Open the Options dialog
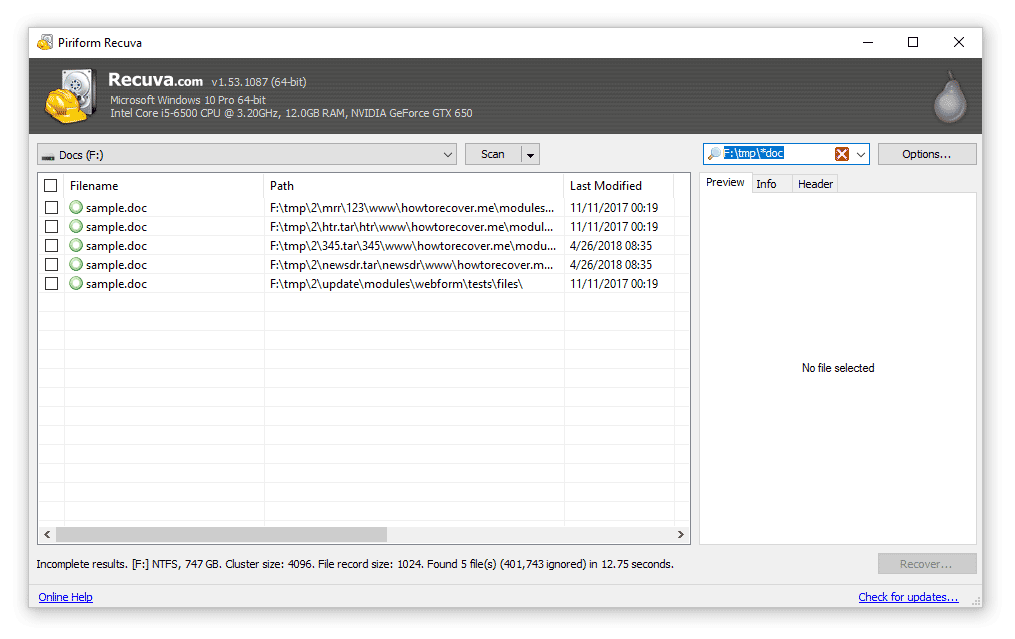This screenshot has width=1015, height=639. click(927, 154)
